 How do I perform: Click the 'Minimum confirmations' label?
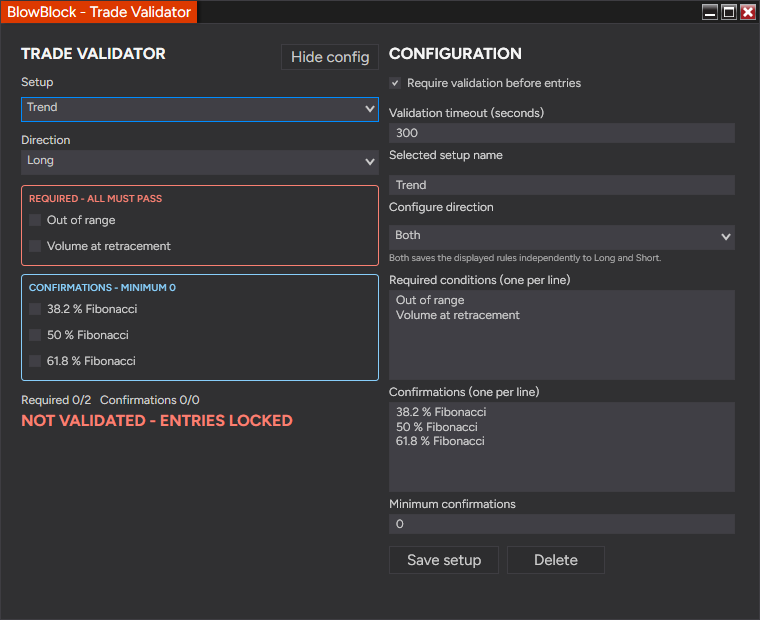tap(452, 504)
